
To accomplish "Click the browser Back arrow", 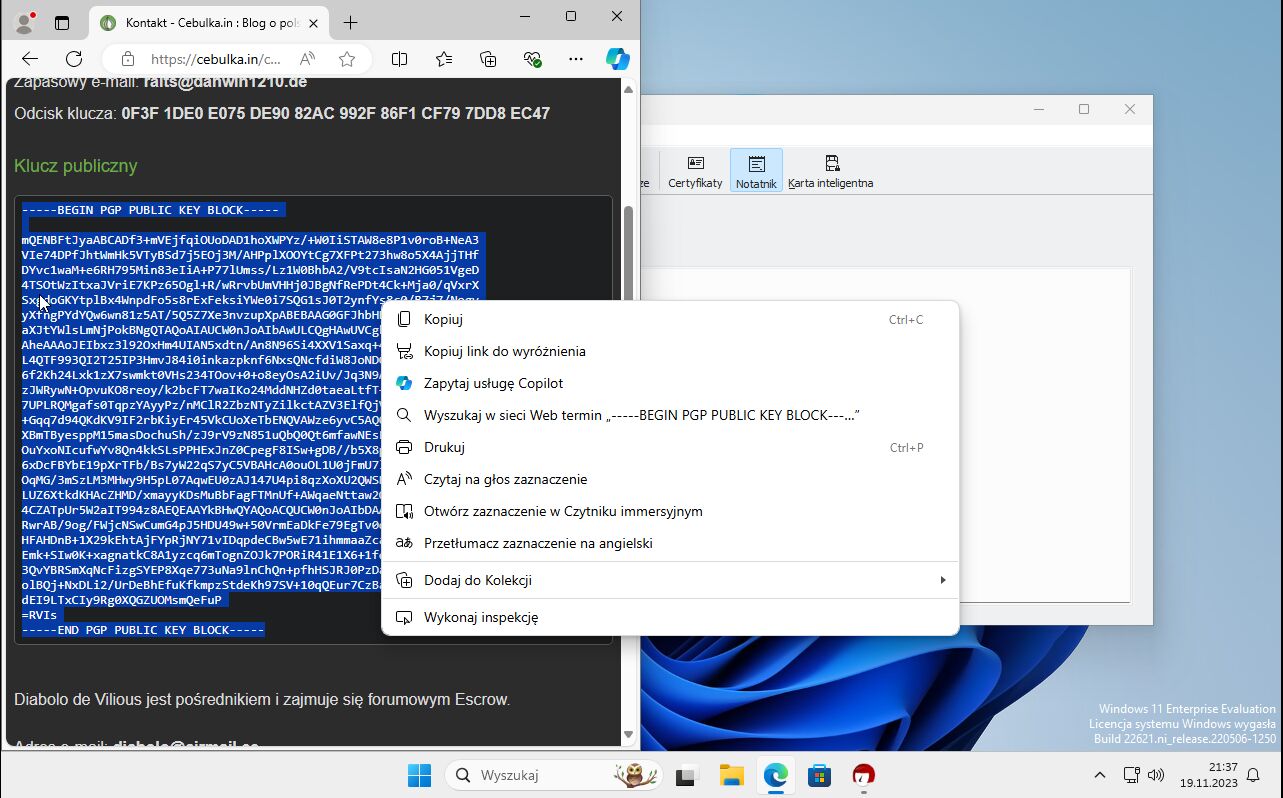I will tap(30, 59).
